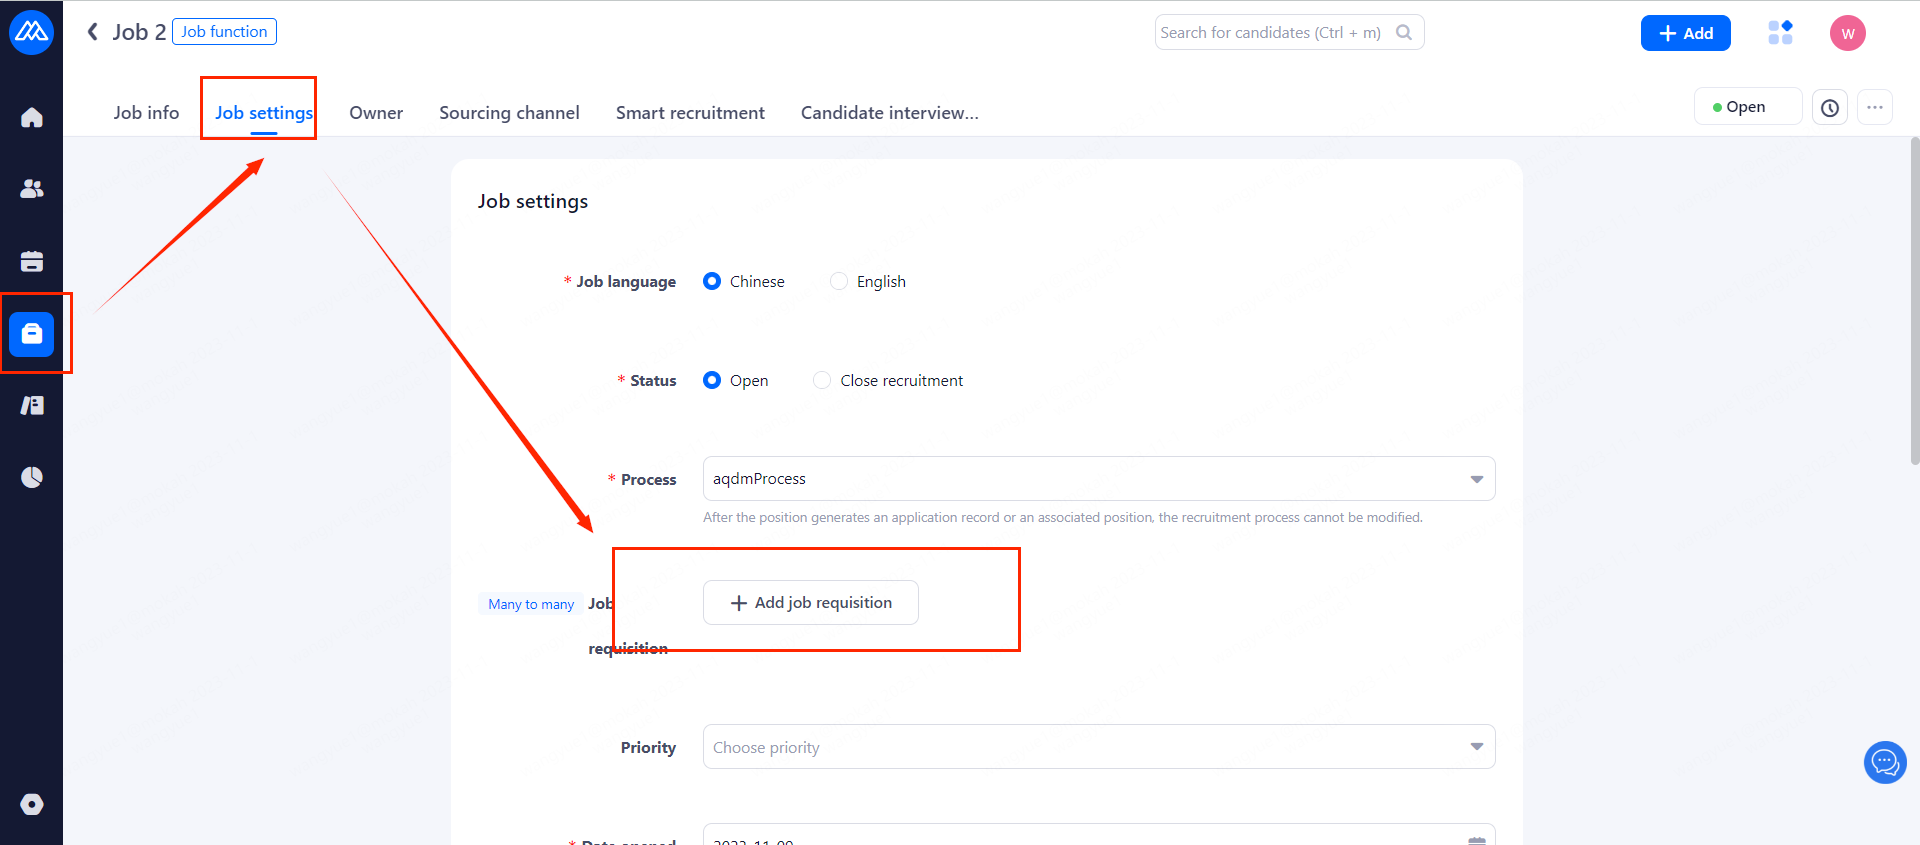Screen dimensions: 1920x845
Task: Click the back arrow beside Job 2
Action: click(93, 32)
